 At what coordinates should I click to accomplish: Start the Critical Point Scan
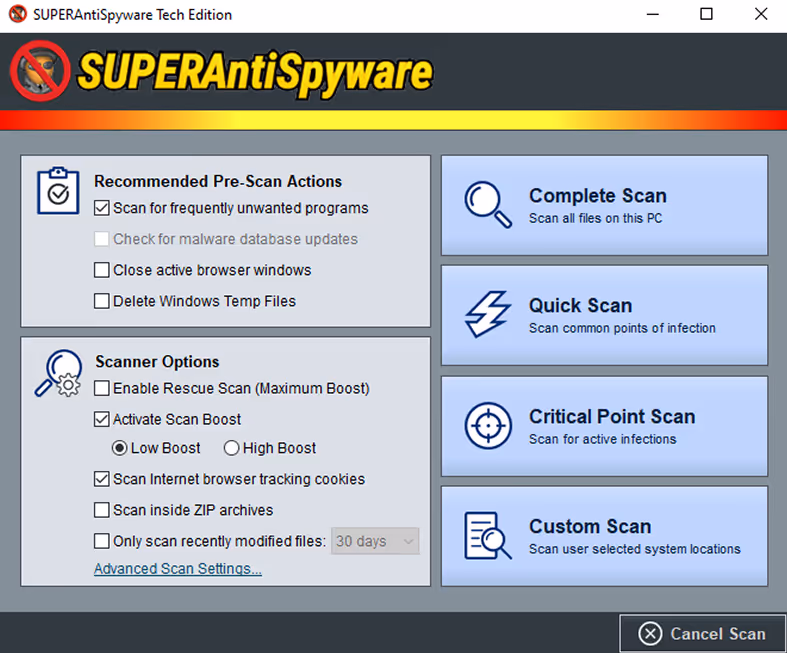(604, 426)
